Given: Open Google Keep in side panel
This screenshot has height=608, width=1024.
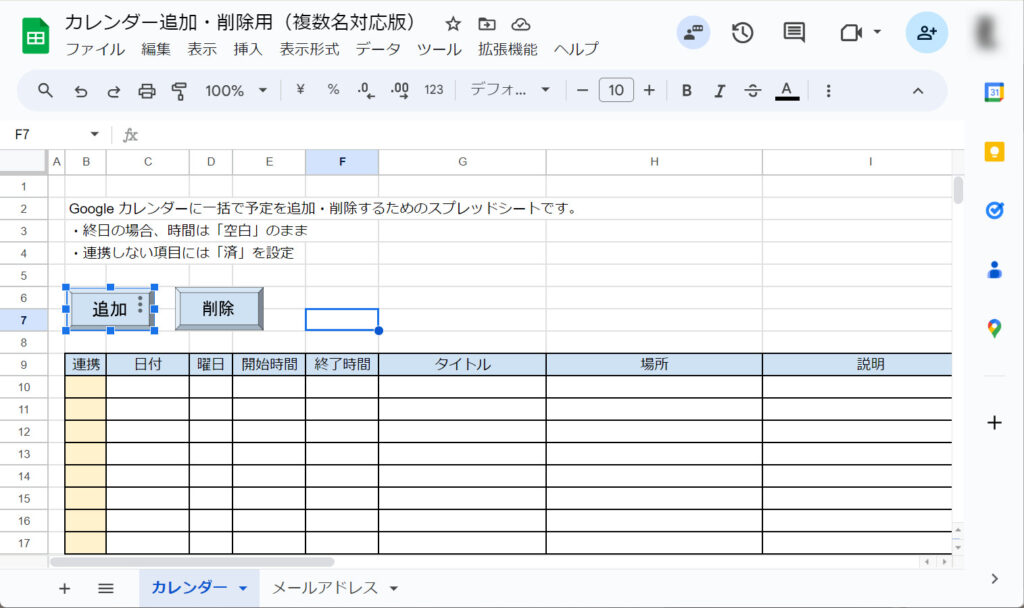Looking at the screenshot, I should [994, 151].
